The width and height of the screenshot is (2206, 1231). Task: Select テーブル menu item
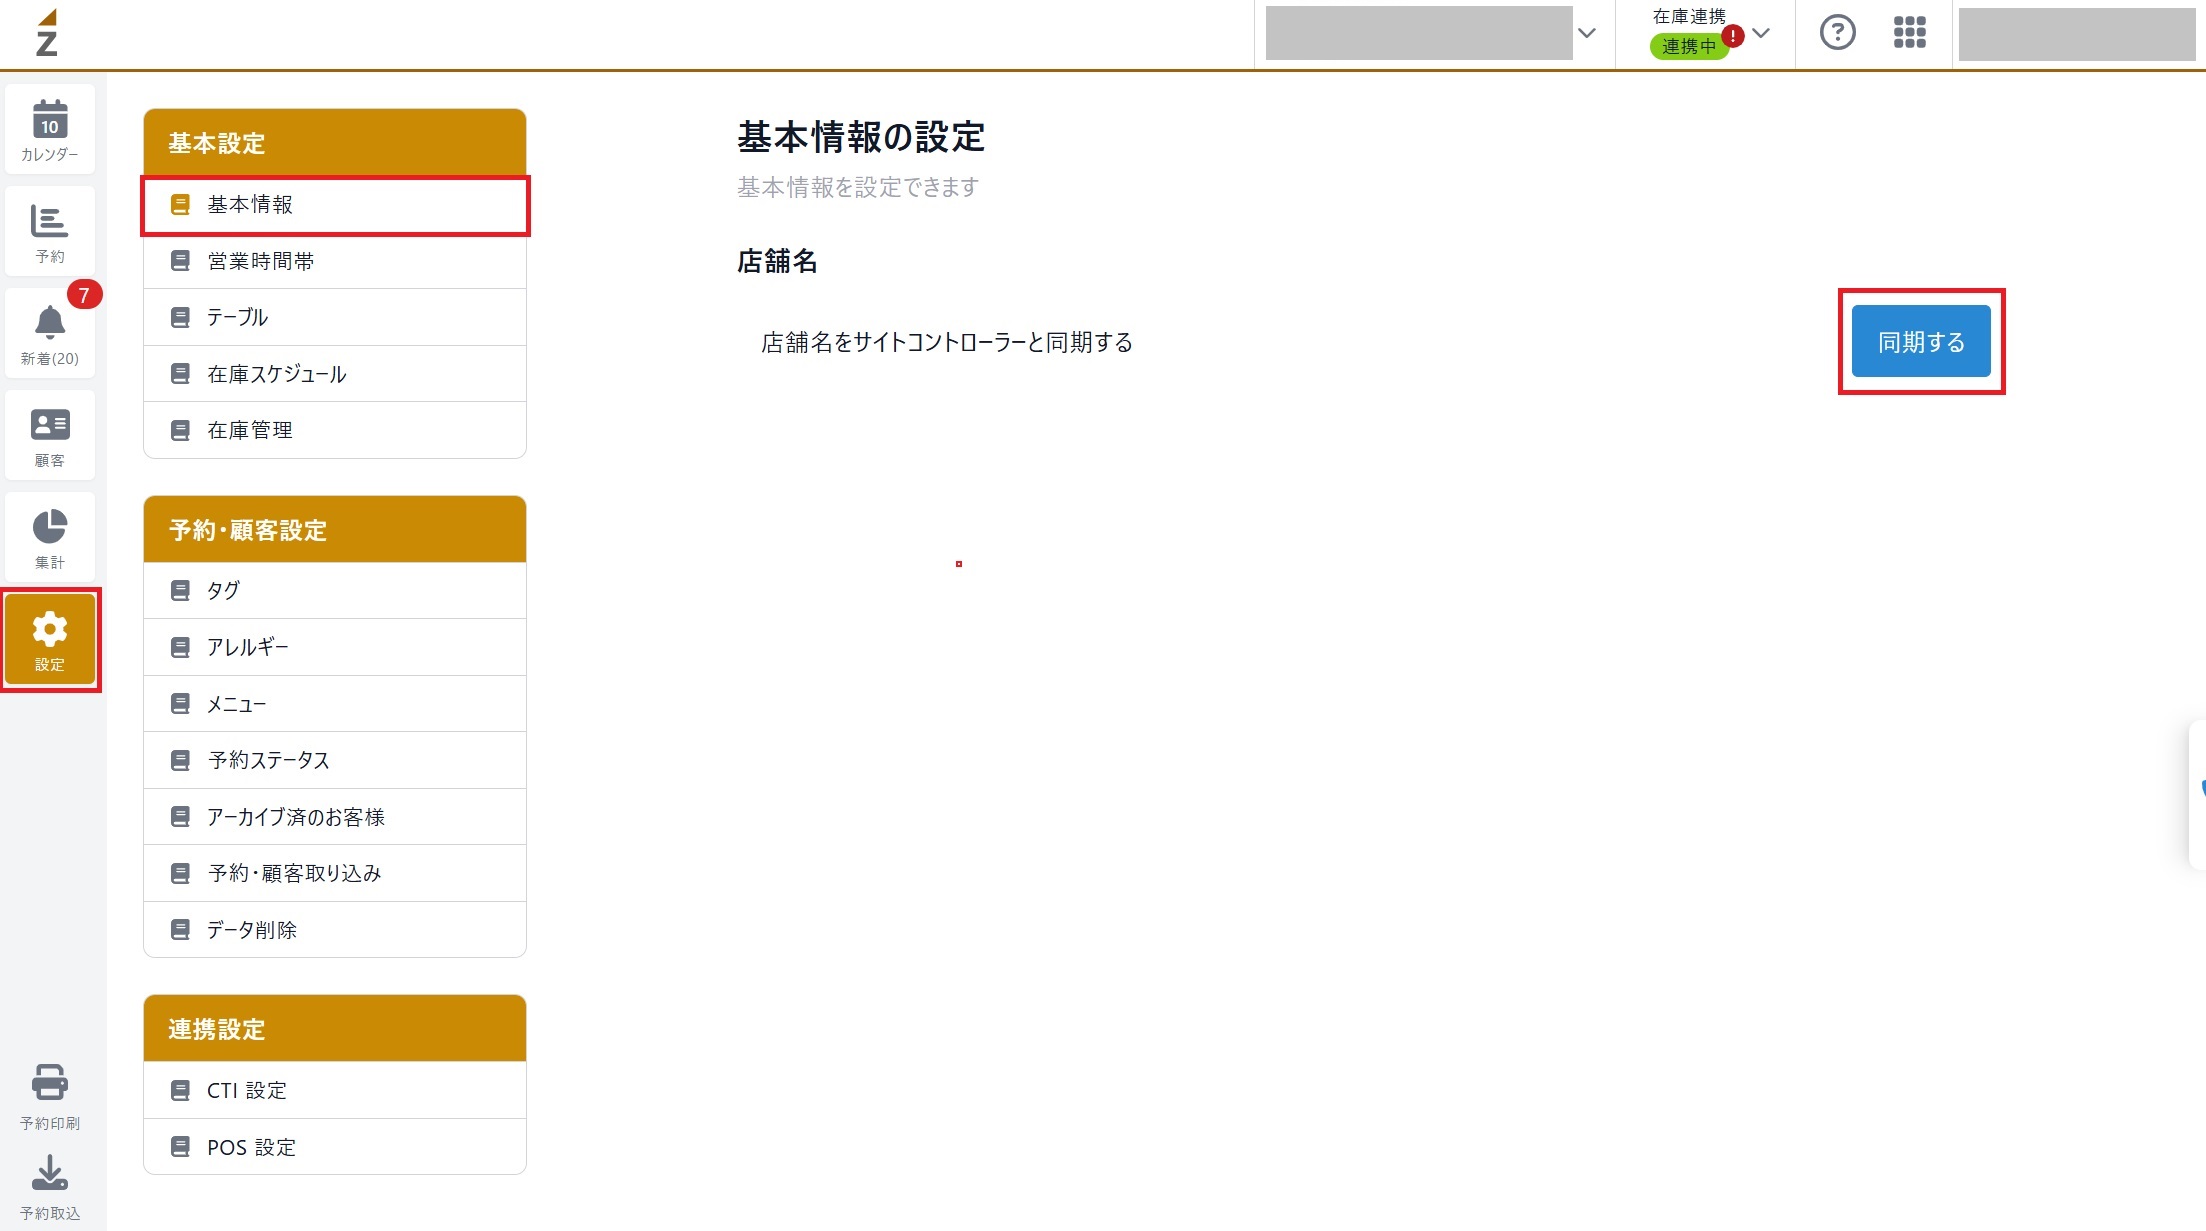[335, 317]
